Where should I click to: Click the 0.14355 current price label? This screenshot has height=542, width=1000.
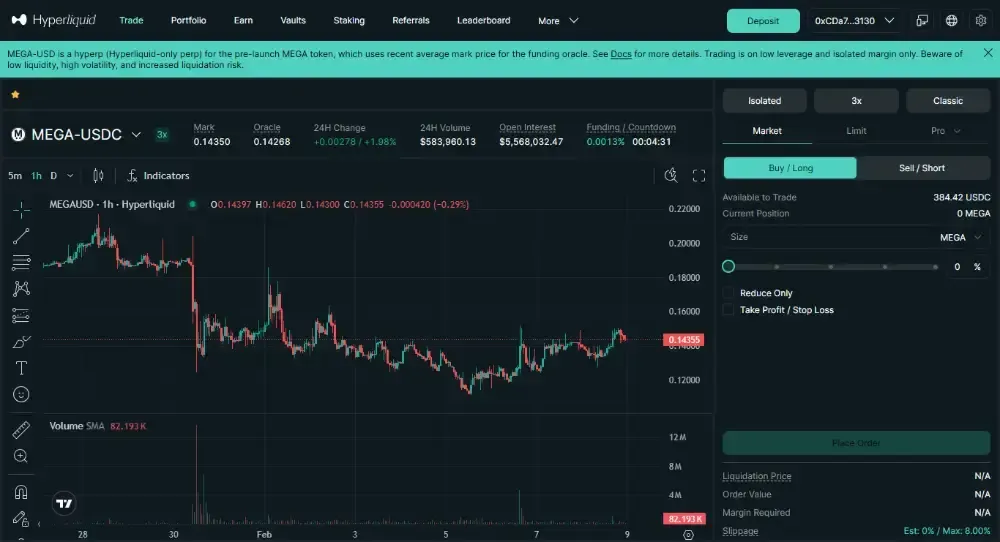click(684, 340)
